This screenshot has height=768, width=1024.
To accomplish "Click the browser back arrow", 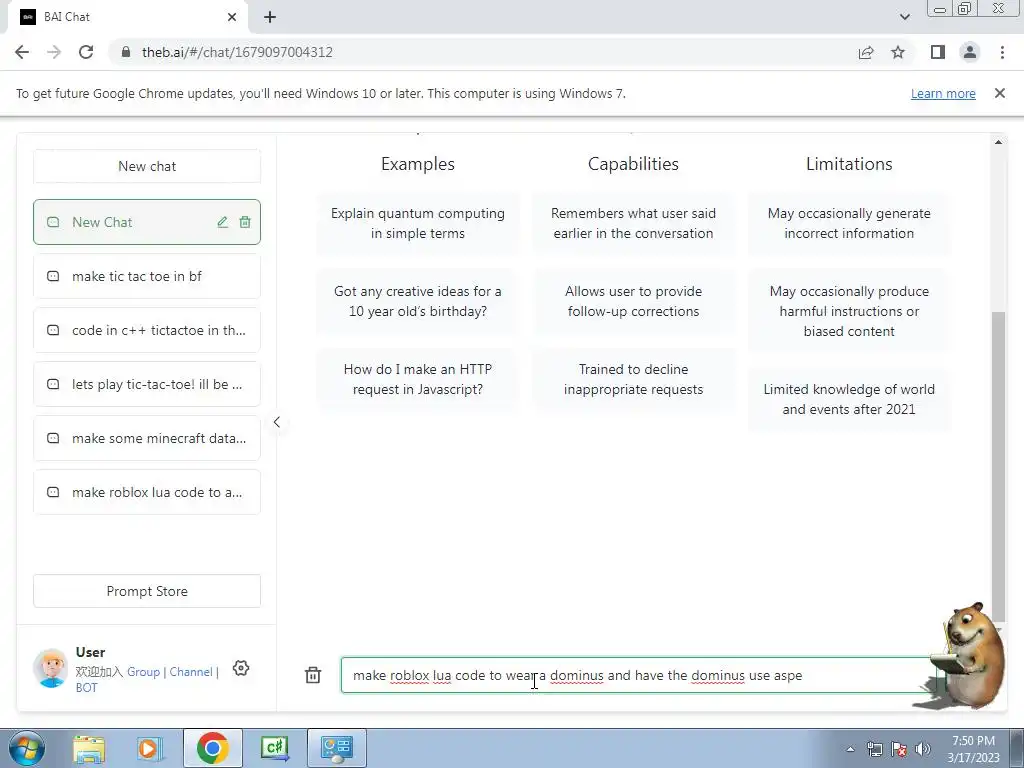I will [x=22, y=52].
